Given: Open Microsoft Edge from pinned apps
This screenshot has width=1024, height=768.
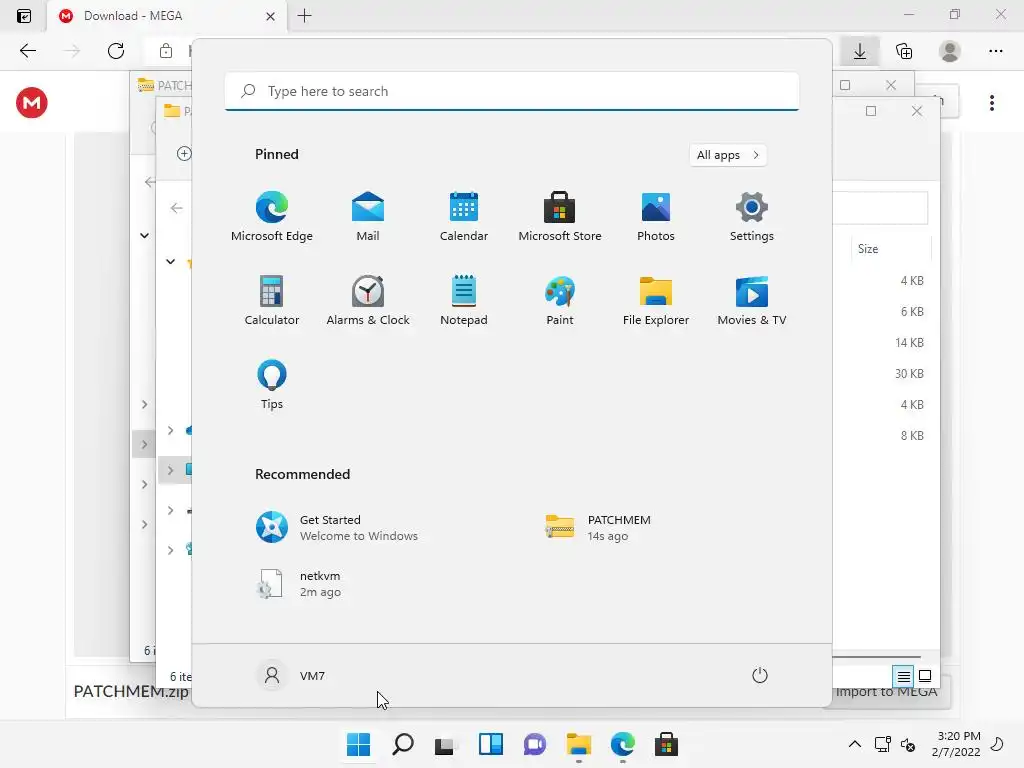Looking at the screenshot, I should [x=272, y=216].
